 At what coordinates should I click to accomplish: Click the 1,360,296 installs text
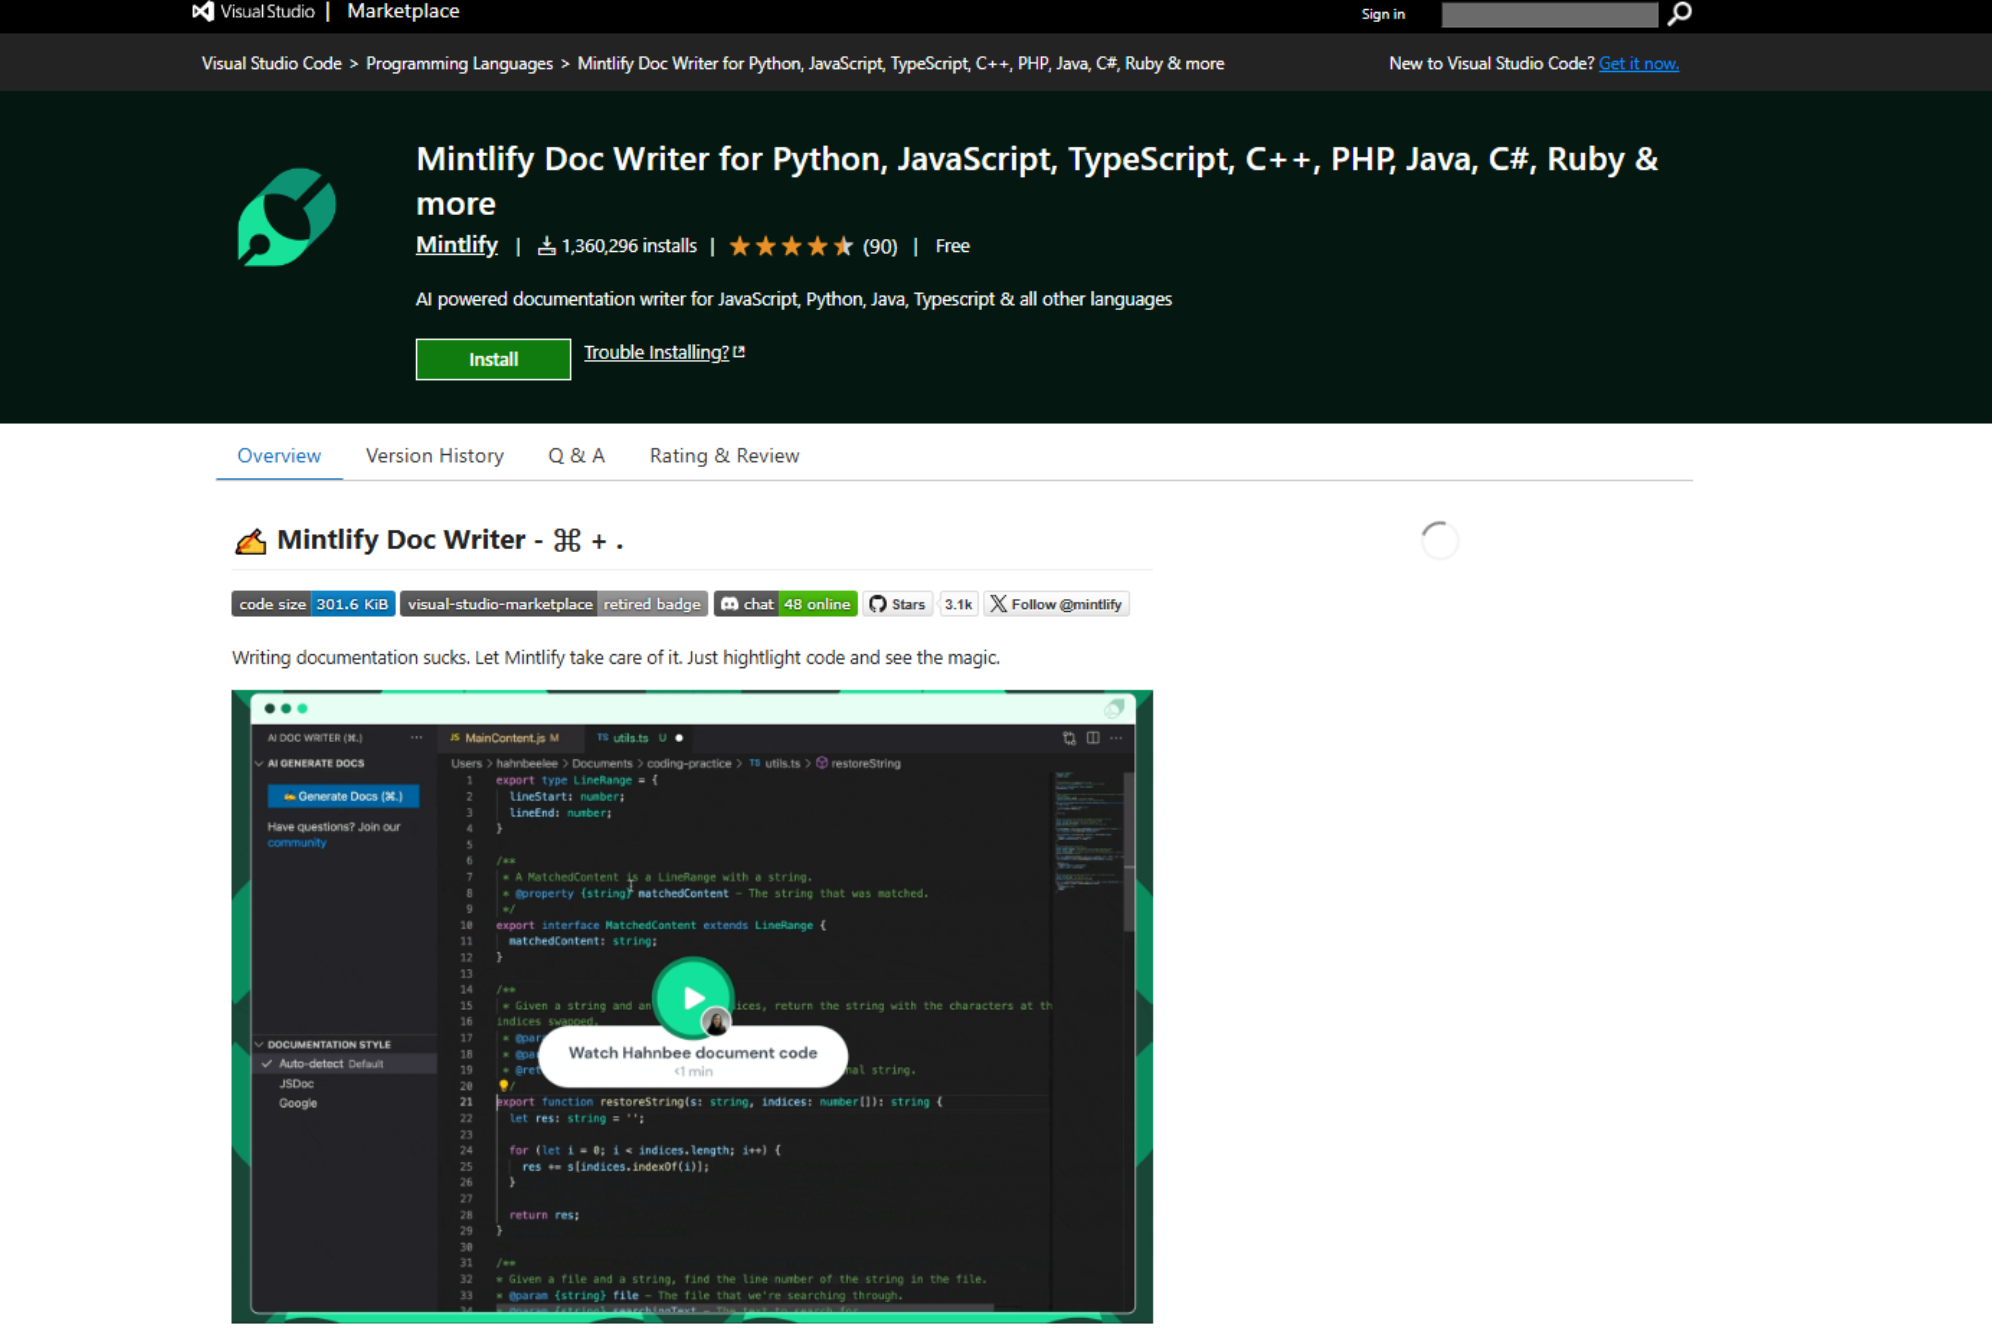[x=629, y=246]
